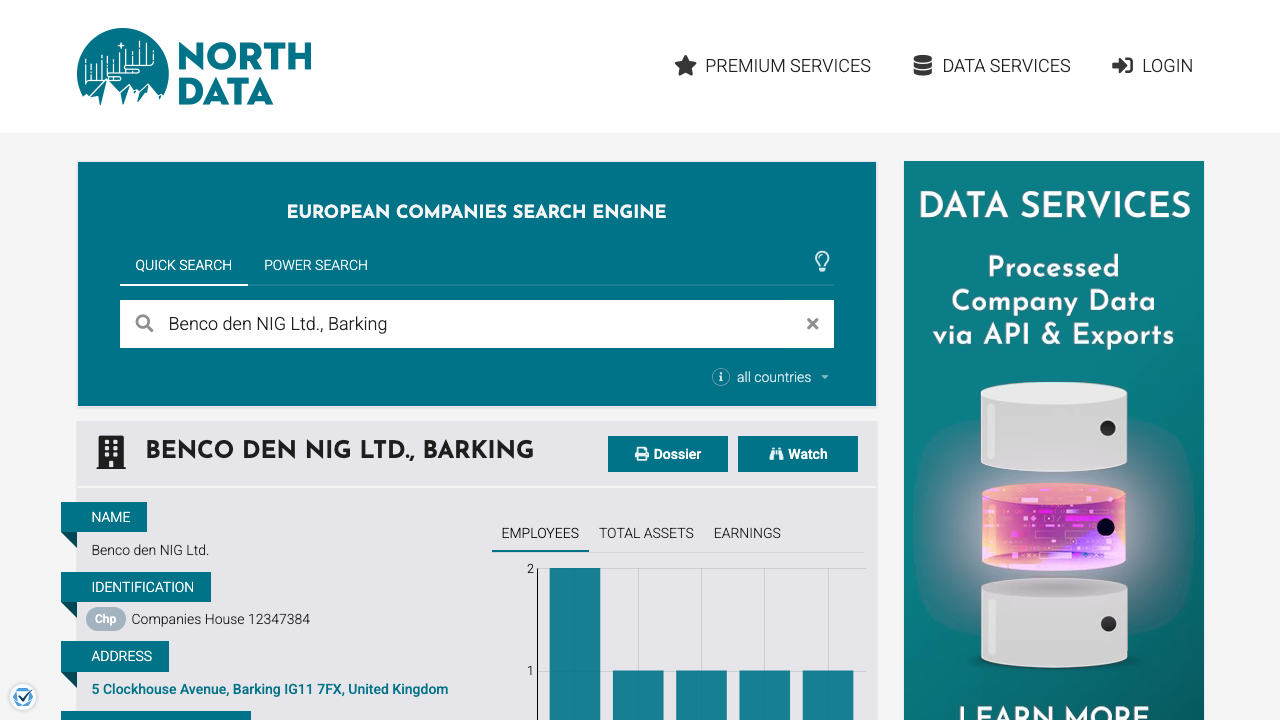Follow the 5 Clockhouse Avenue address link
This screenshot has height=720, width=1280.
[x=269, y=689]
